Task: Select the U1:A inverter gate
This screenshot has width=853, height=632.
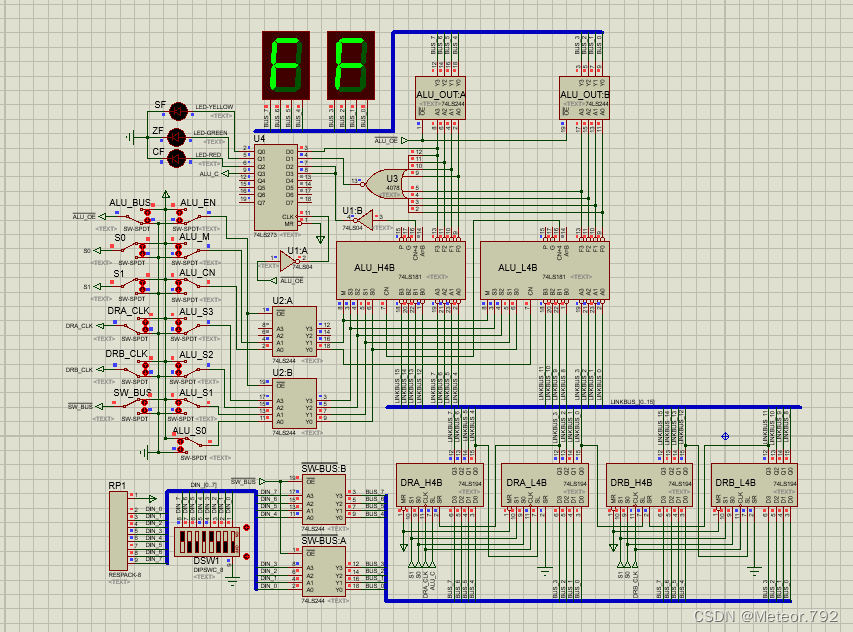Action: [288, 261]
